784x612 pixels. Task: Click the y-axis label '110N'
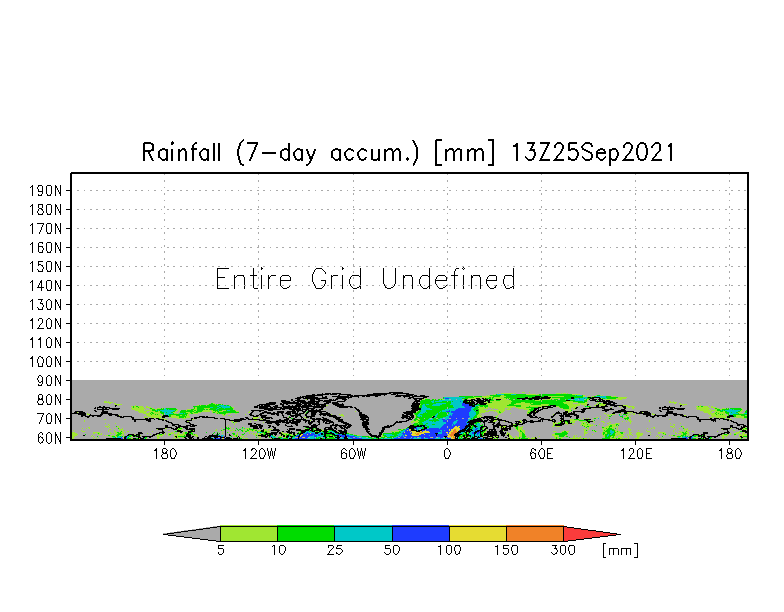pyautogui.click(x=46, y=342)
